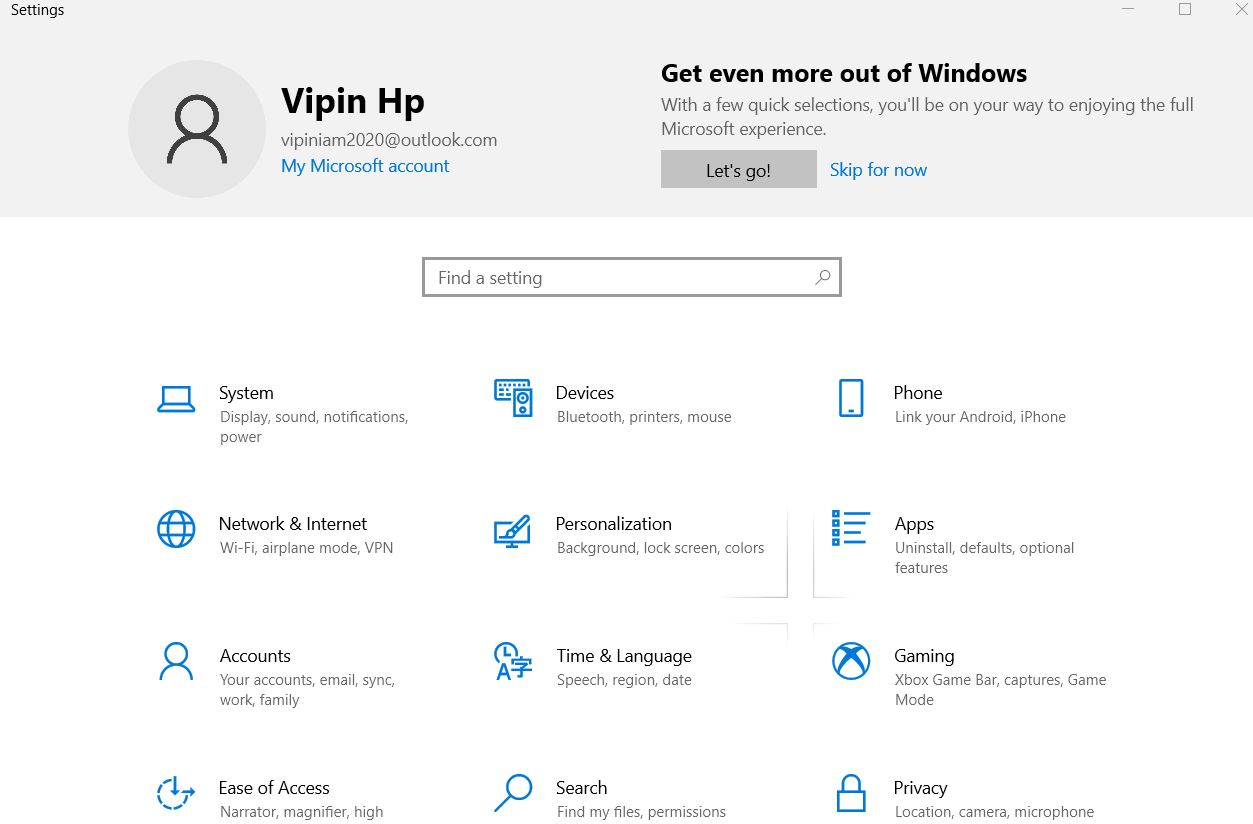The width and height of the screenshot is (1253, 824).
Task: Select the Personalization paintbrush icon
Action: [513, 531]
